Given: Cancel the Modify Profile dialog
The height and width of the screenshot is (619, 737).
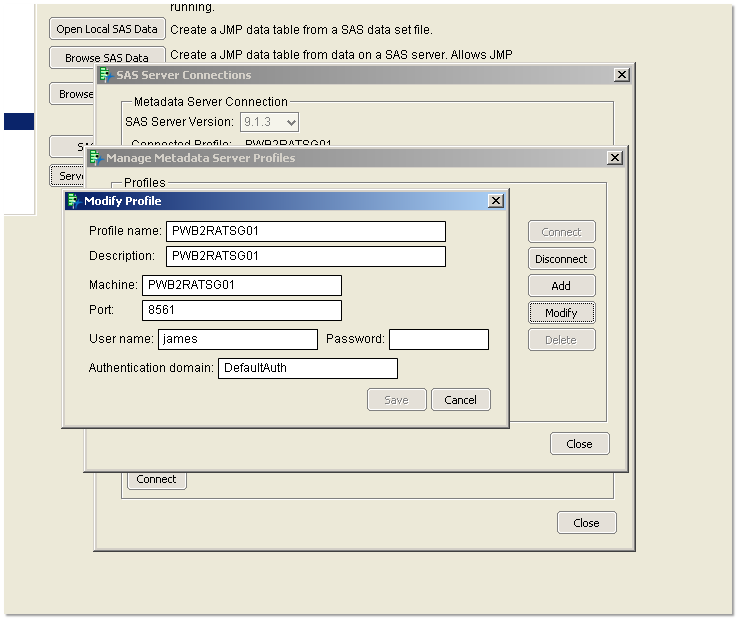Looking at the screenshot, I should pos(461,400).
